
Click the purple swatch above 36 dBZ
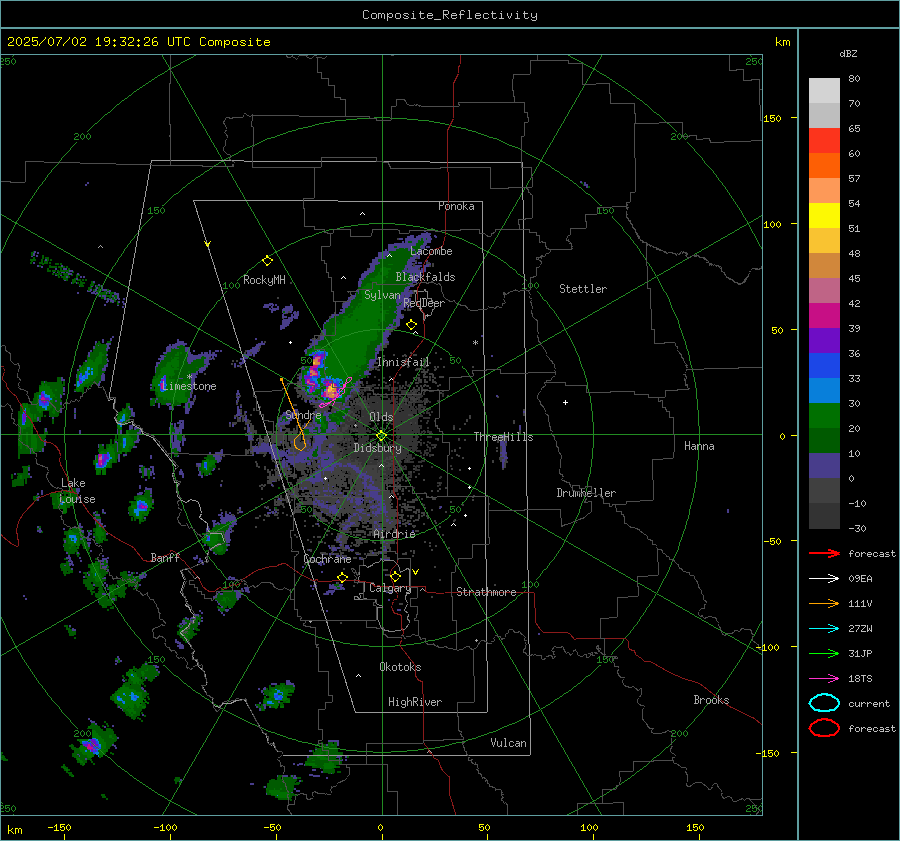(824, 340)
